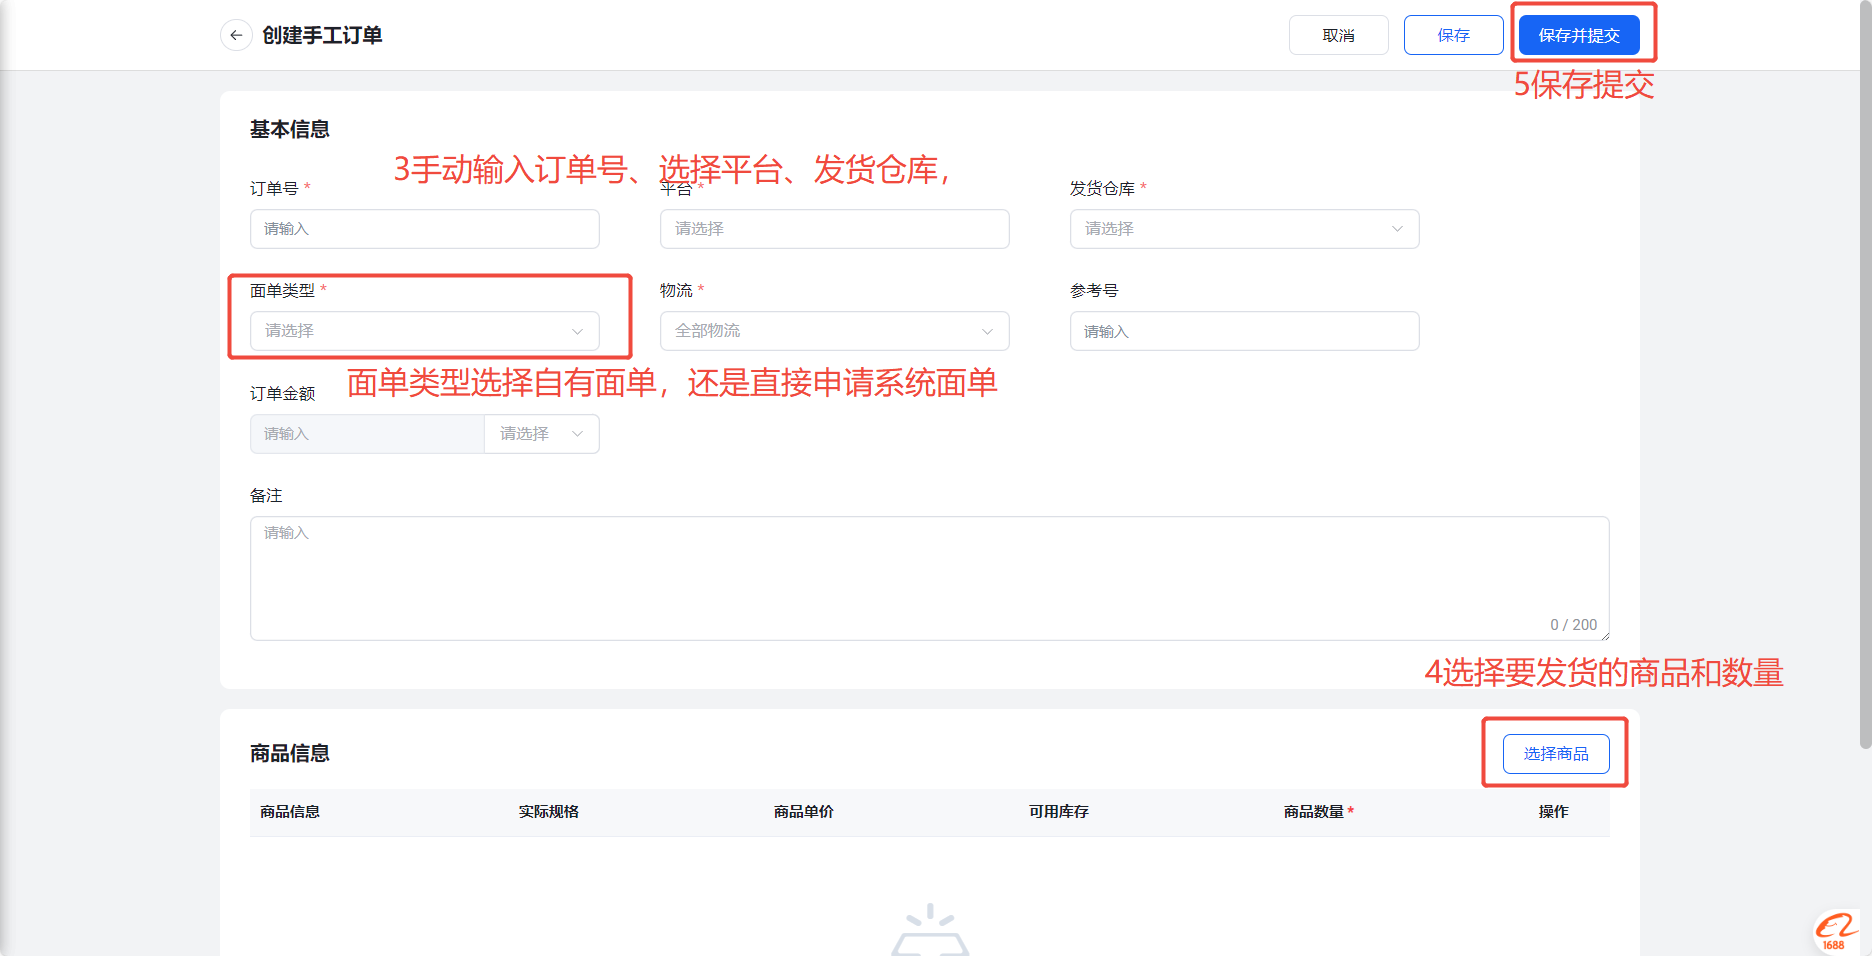Click inside the 备注 text area
The width and height of the screenshot is (1872, 956).
929,578
